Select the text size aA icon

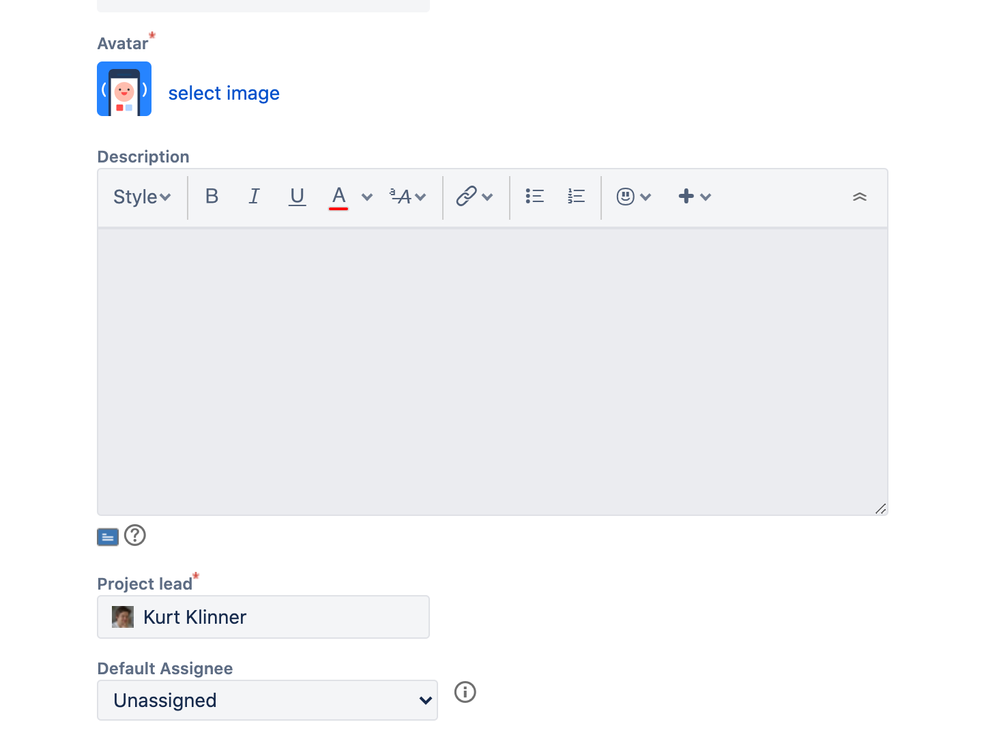tap(401, 196)
